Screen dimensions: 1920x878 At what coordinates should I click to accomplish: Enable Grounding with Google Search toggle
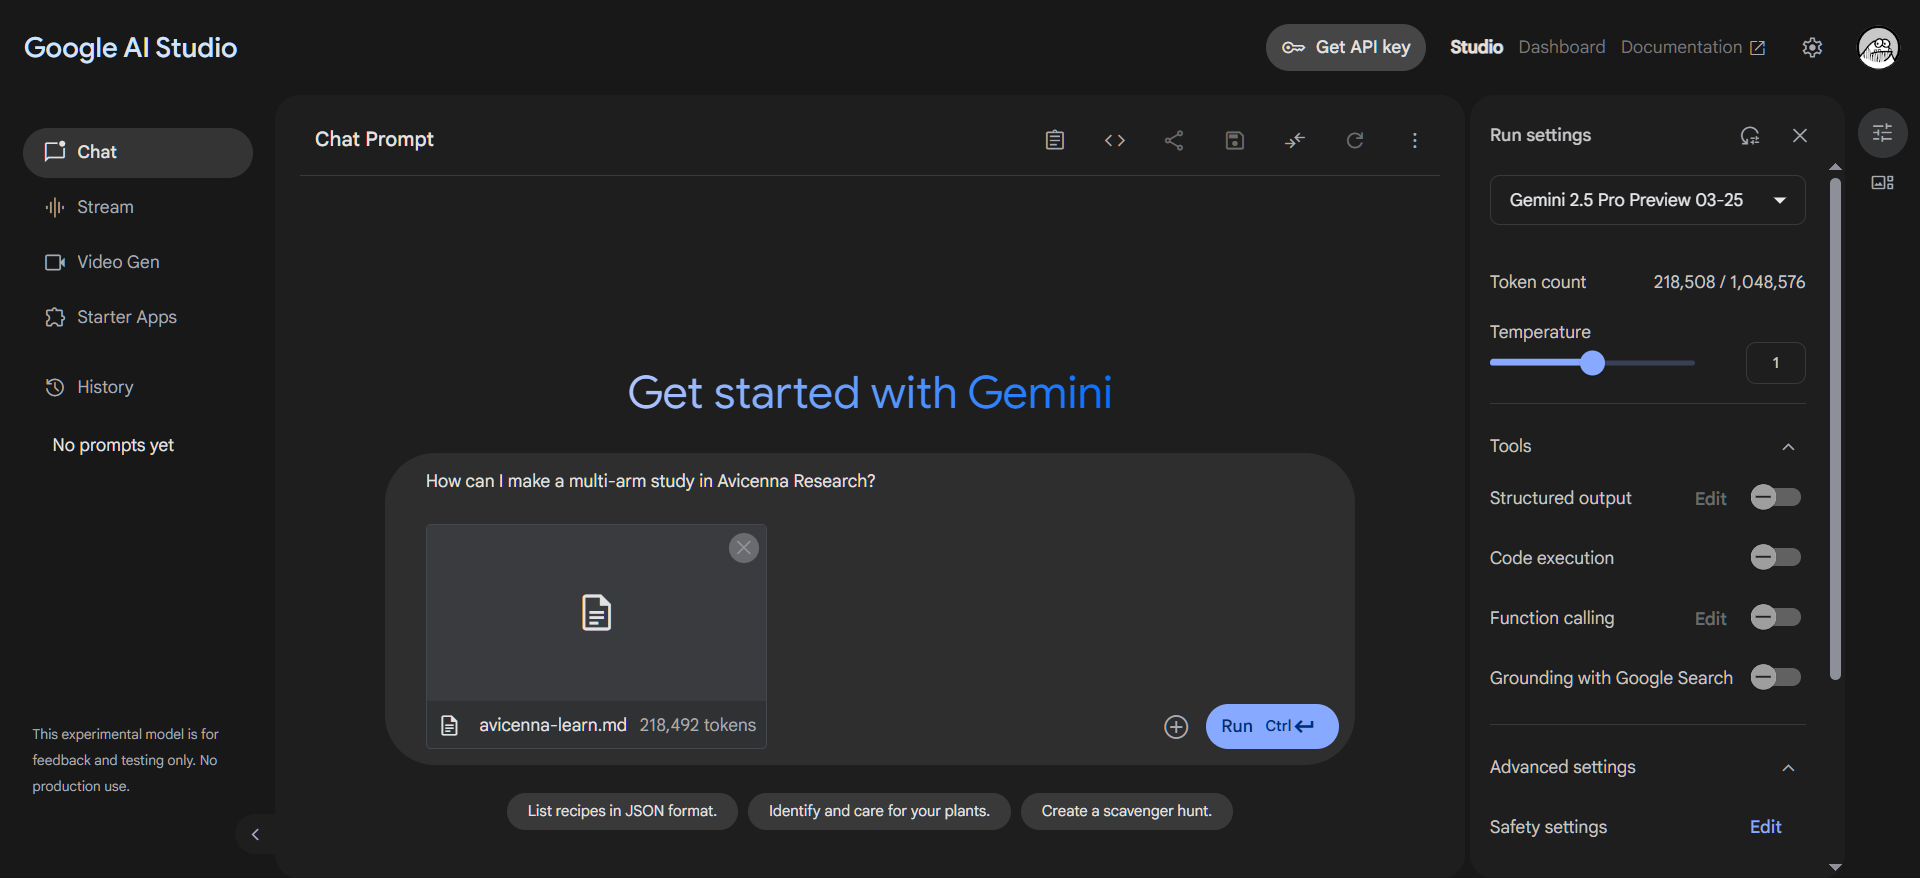[1775, 677]
